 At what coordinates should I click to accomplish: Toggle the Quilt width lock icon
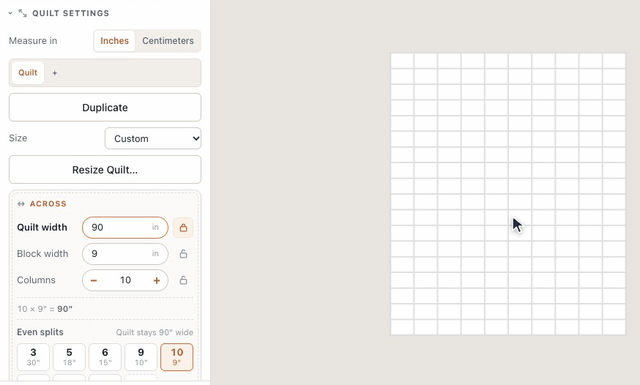pos(183,227)
